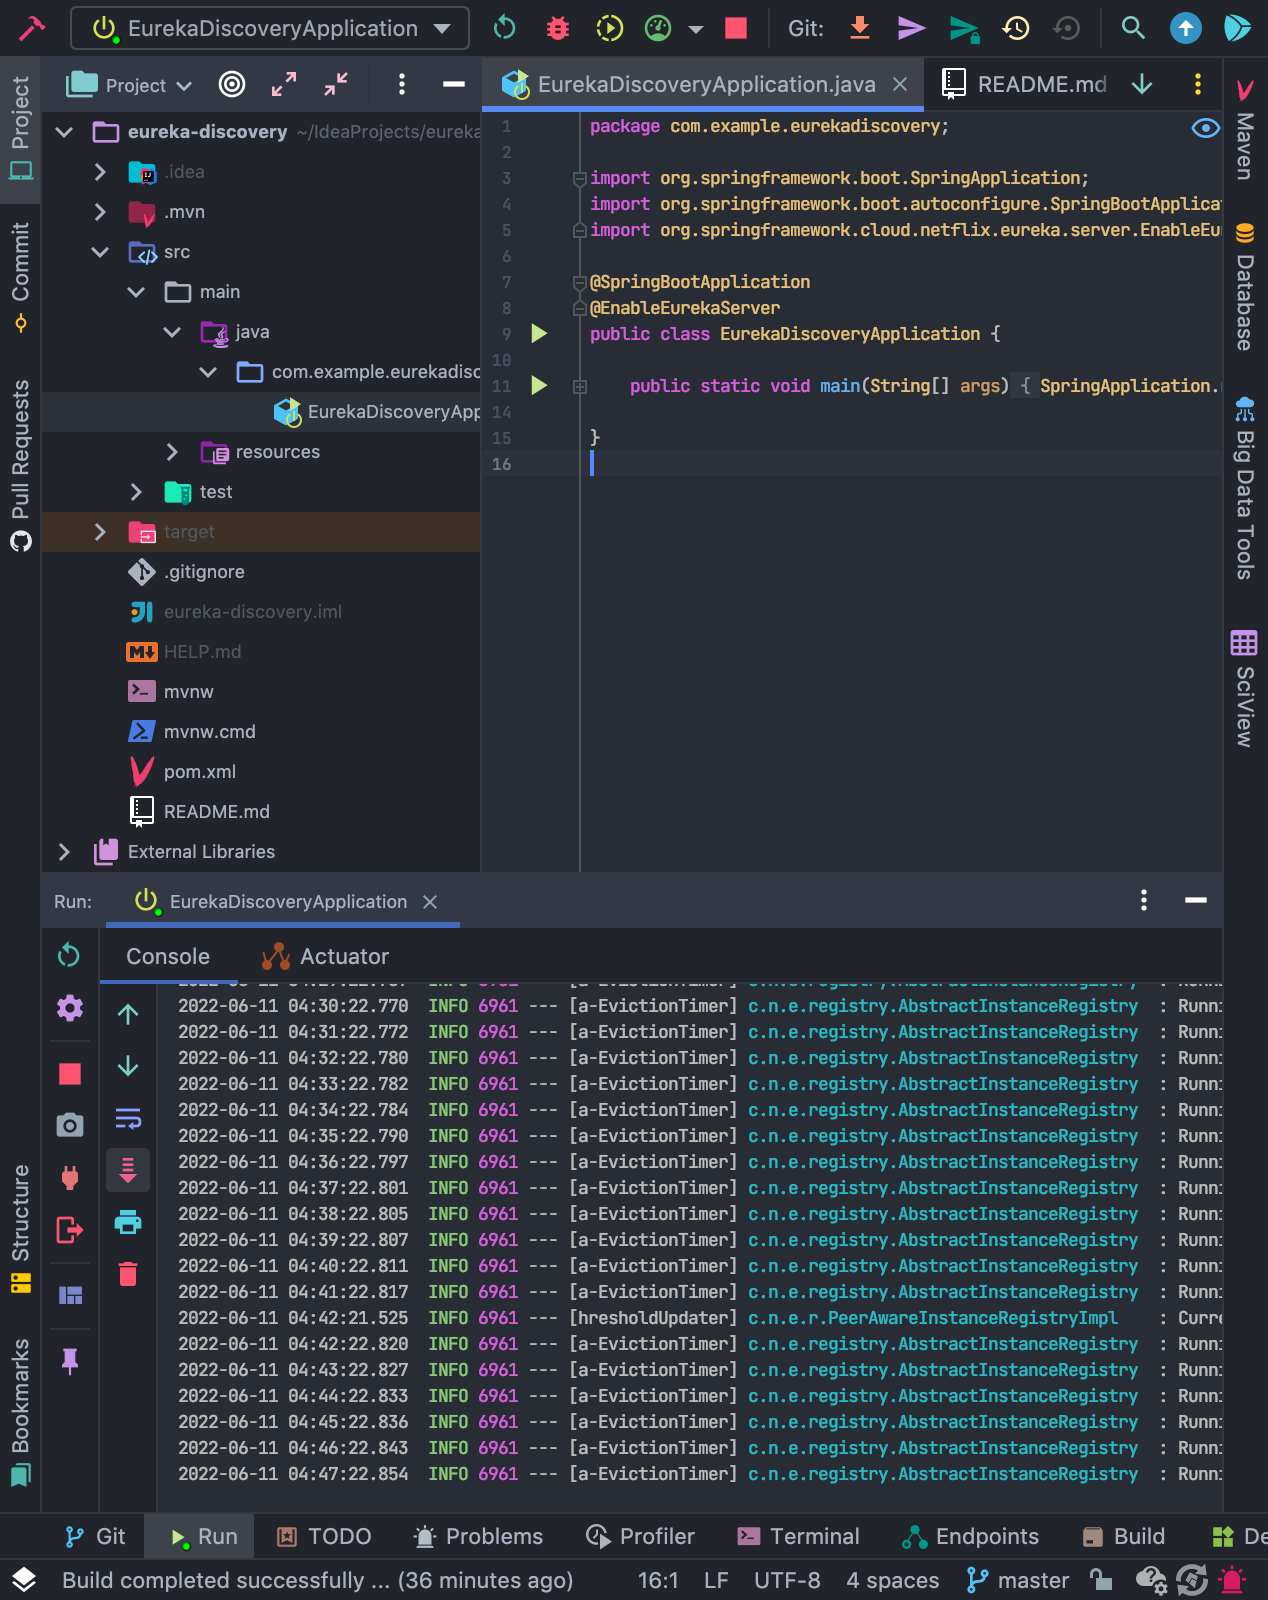The height and width of the screenshot is (1600, 1268).
Task: Toggle the Database tool window
Action: click(1245, 287)
